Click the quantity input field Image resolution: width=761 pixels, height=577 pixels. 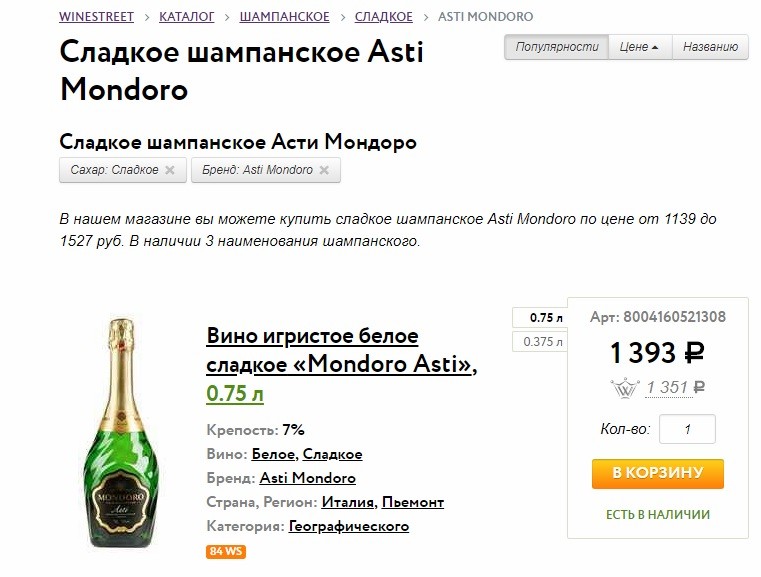[688, 429]
